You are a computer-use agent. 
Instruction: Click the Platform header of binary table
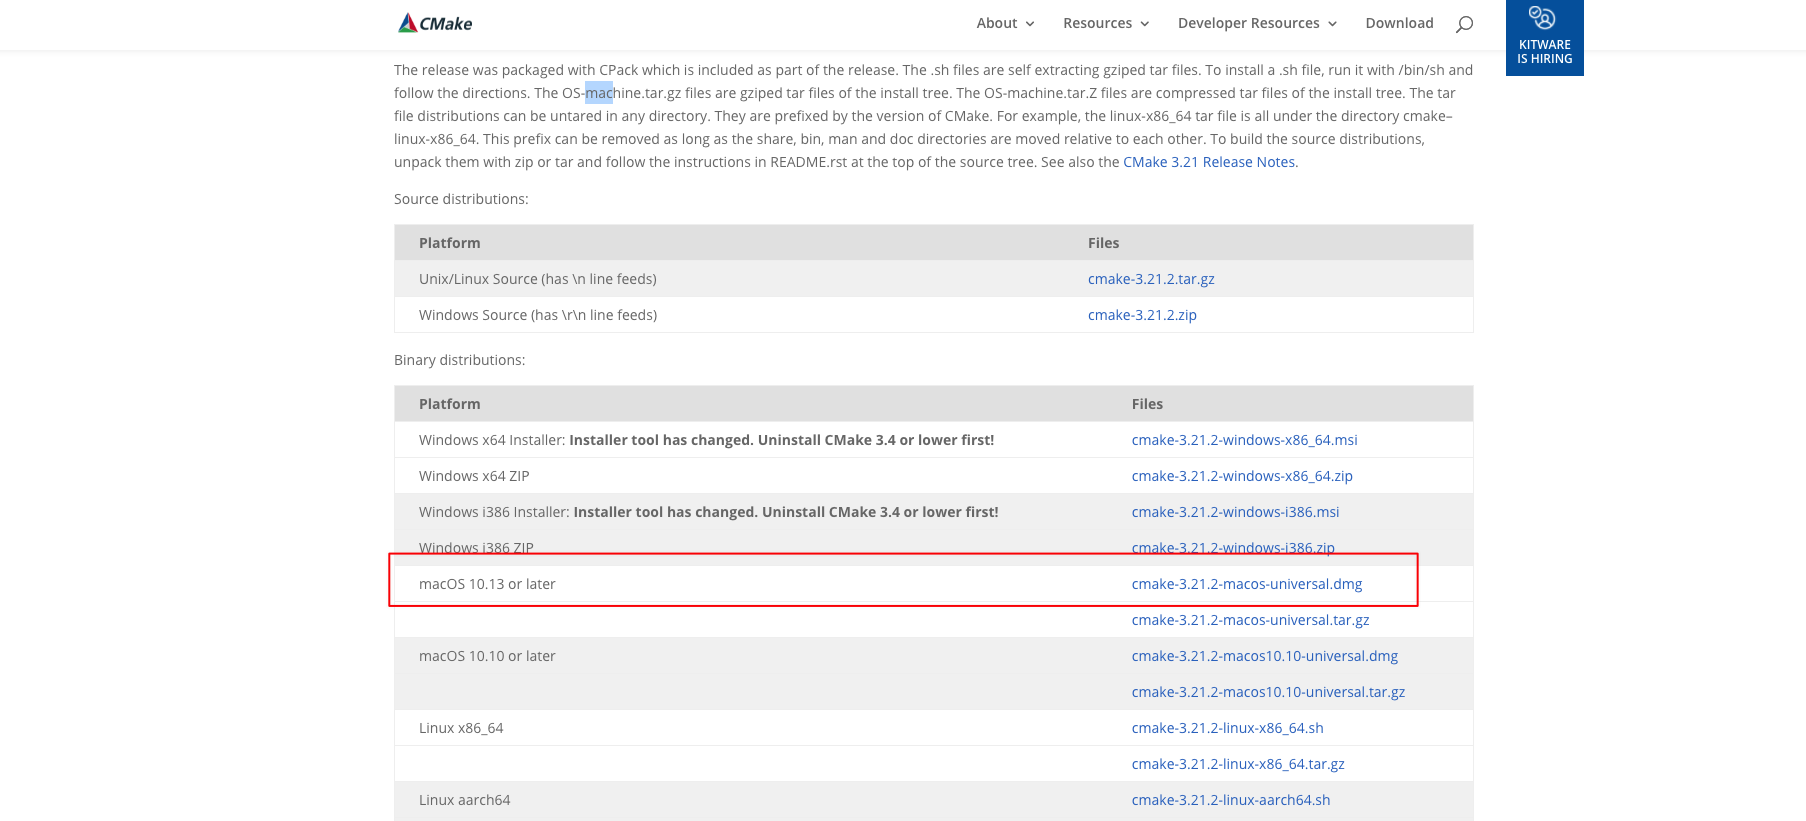click(449, 404)
